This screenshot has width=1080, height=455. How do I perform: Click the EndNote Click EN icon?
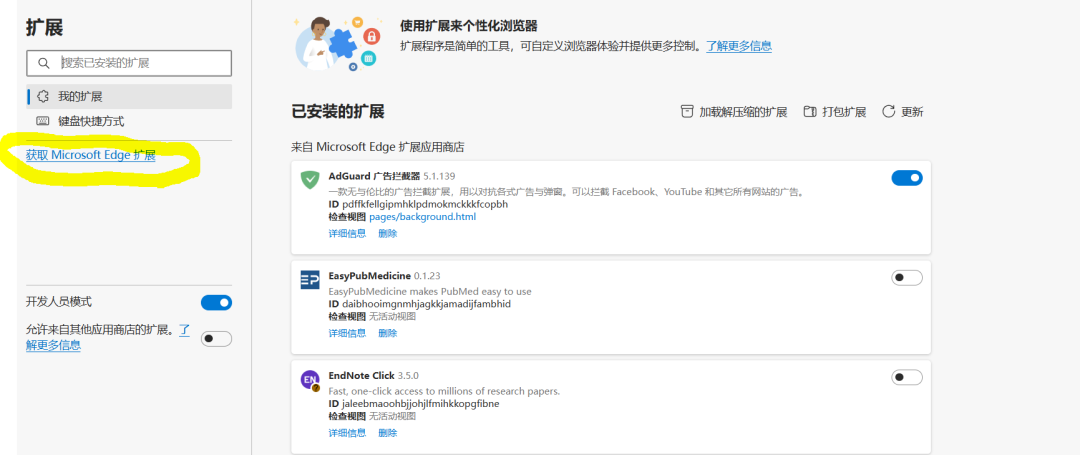click(310, 380)
